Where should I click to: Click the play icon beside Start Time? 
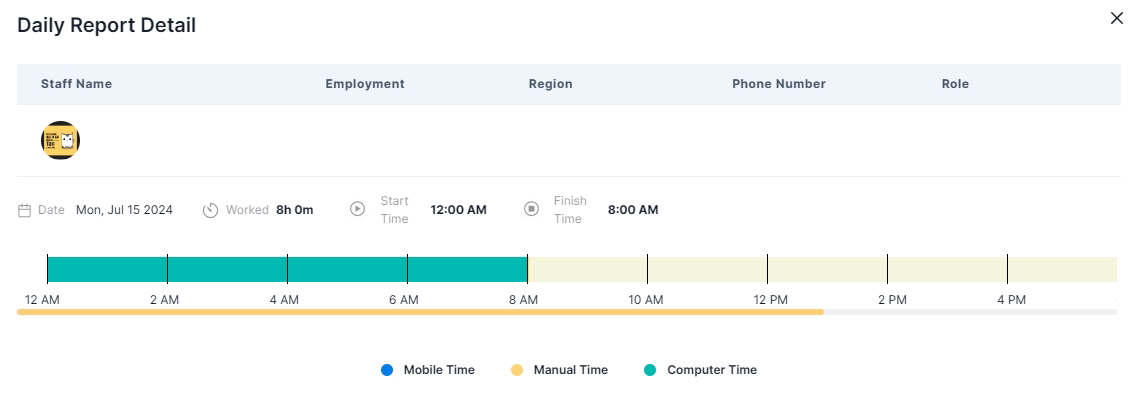tap(357, 209)
